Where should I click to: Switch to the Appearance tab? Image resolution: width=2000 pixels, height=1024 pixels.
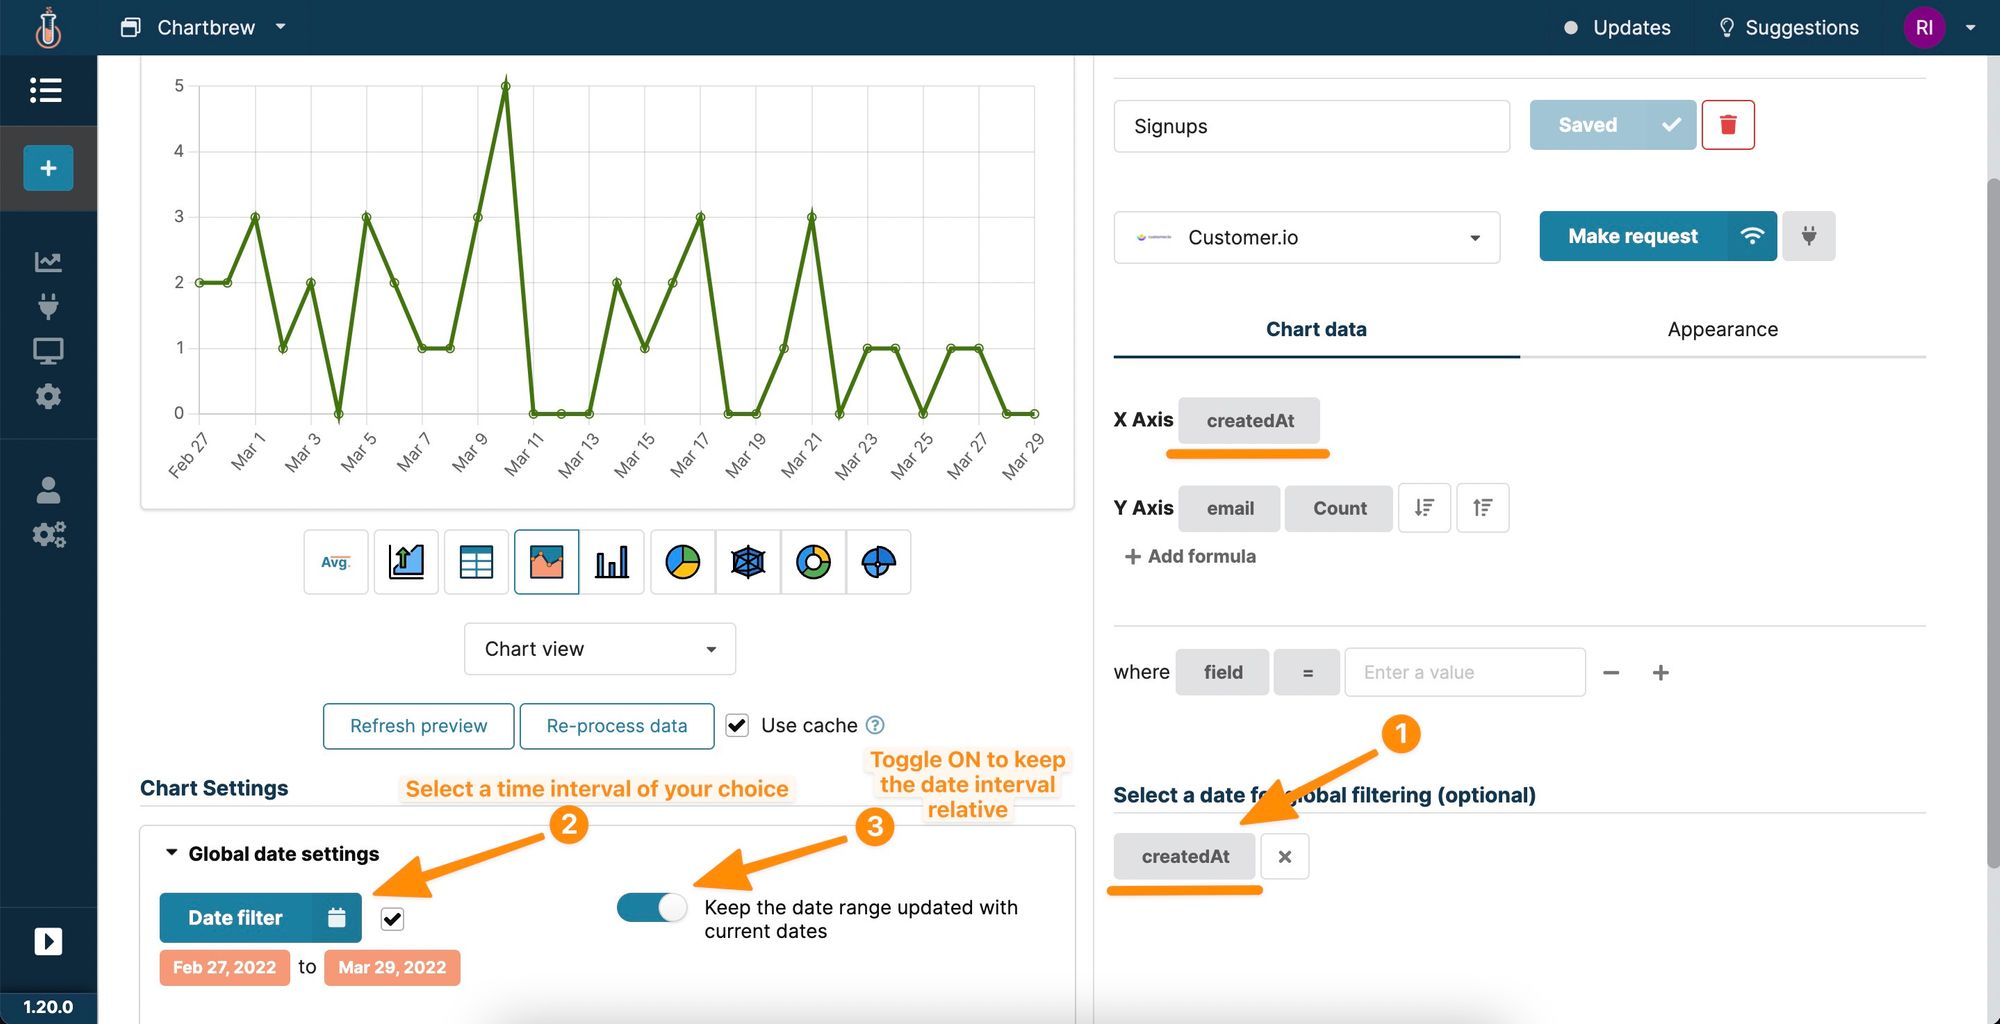point(1722,329)
